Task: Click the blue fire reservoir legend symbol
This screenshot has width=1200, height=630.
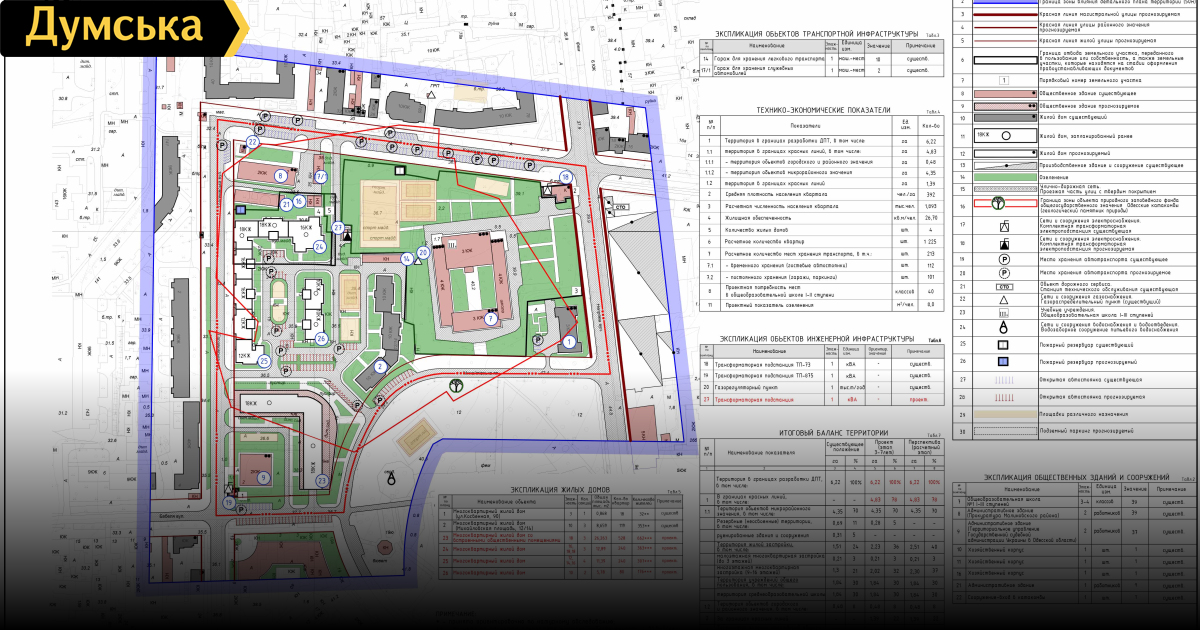Action: tap(1002, 361)
